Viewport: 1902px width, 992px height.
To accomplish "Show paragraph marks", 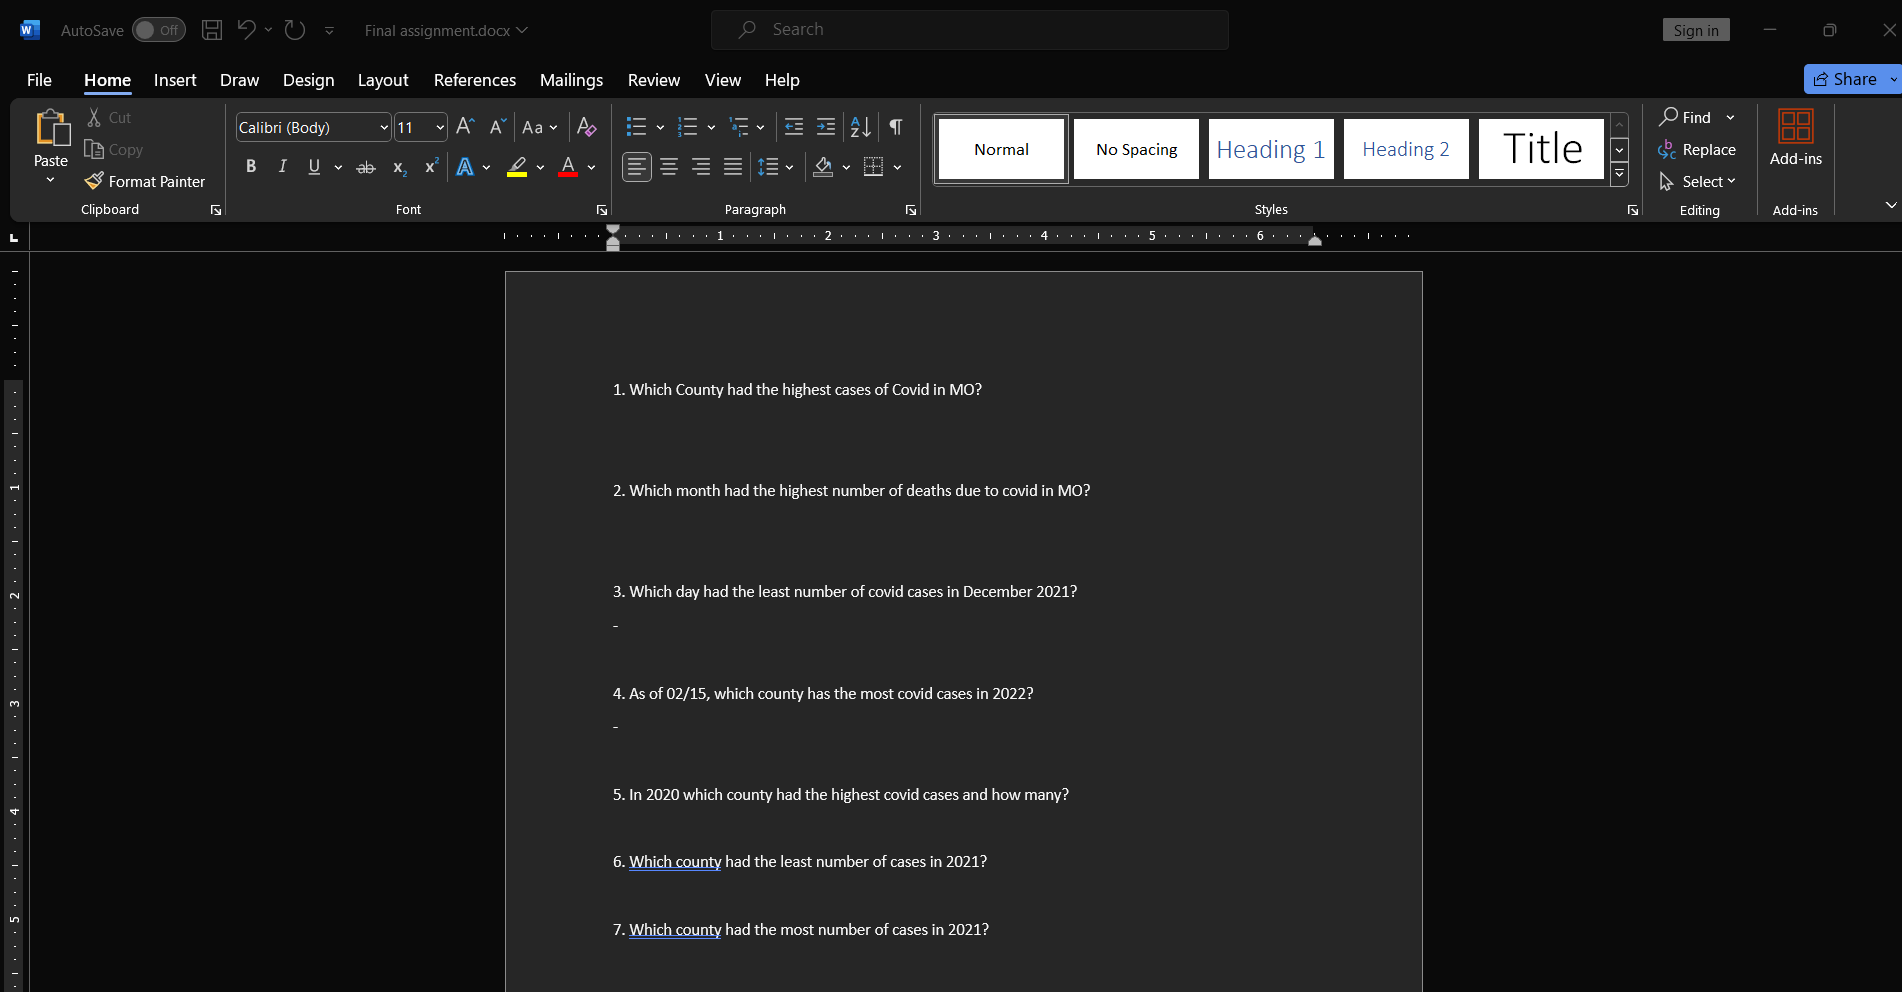I will (895, 127).
